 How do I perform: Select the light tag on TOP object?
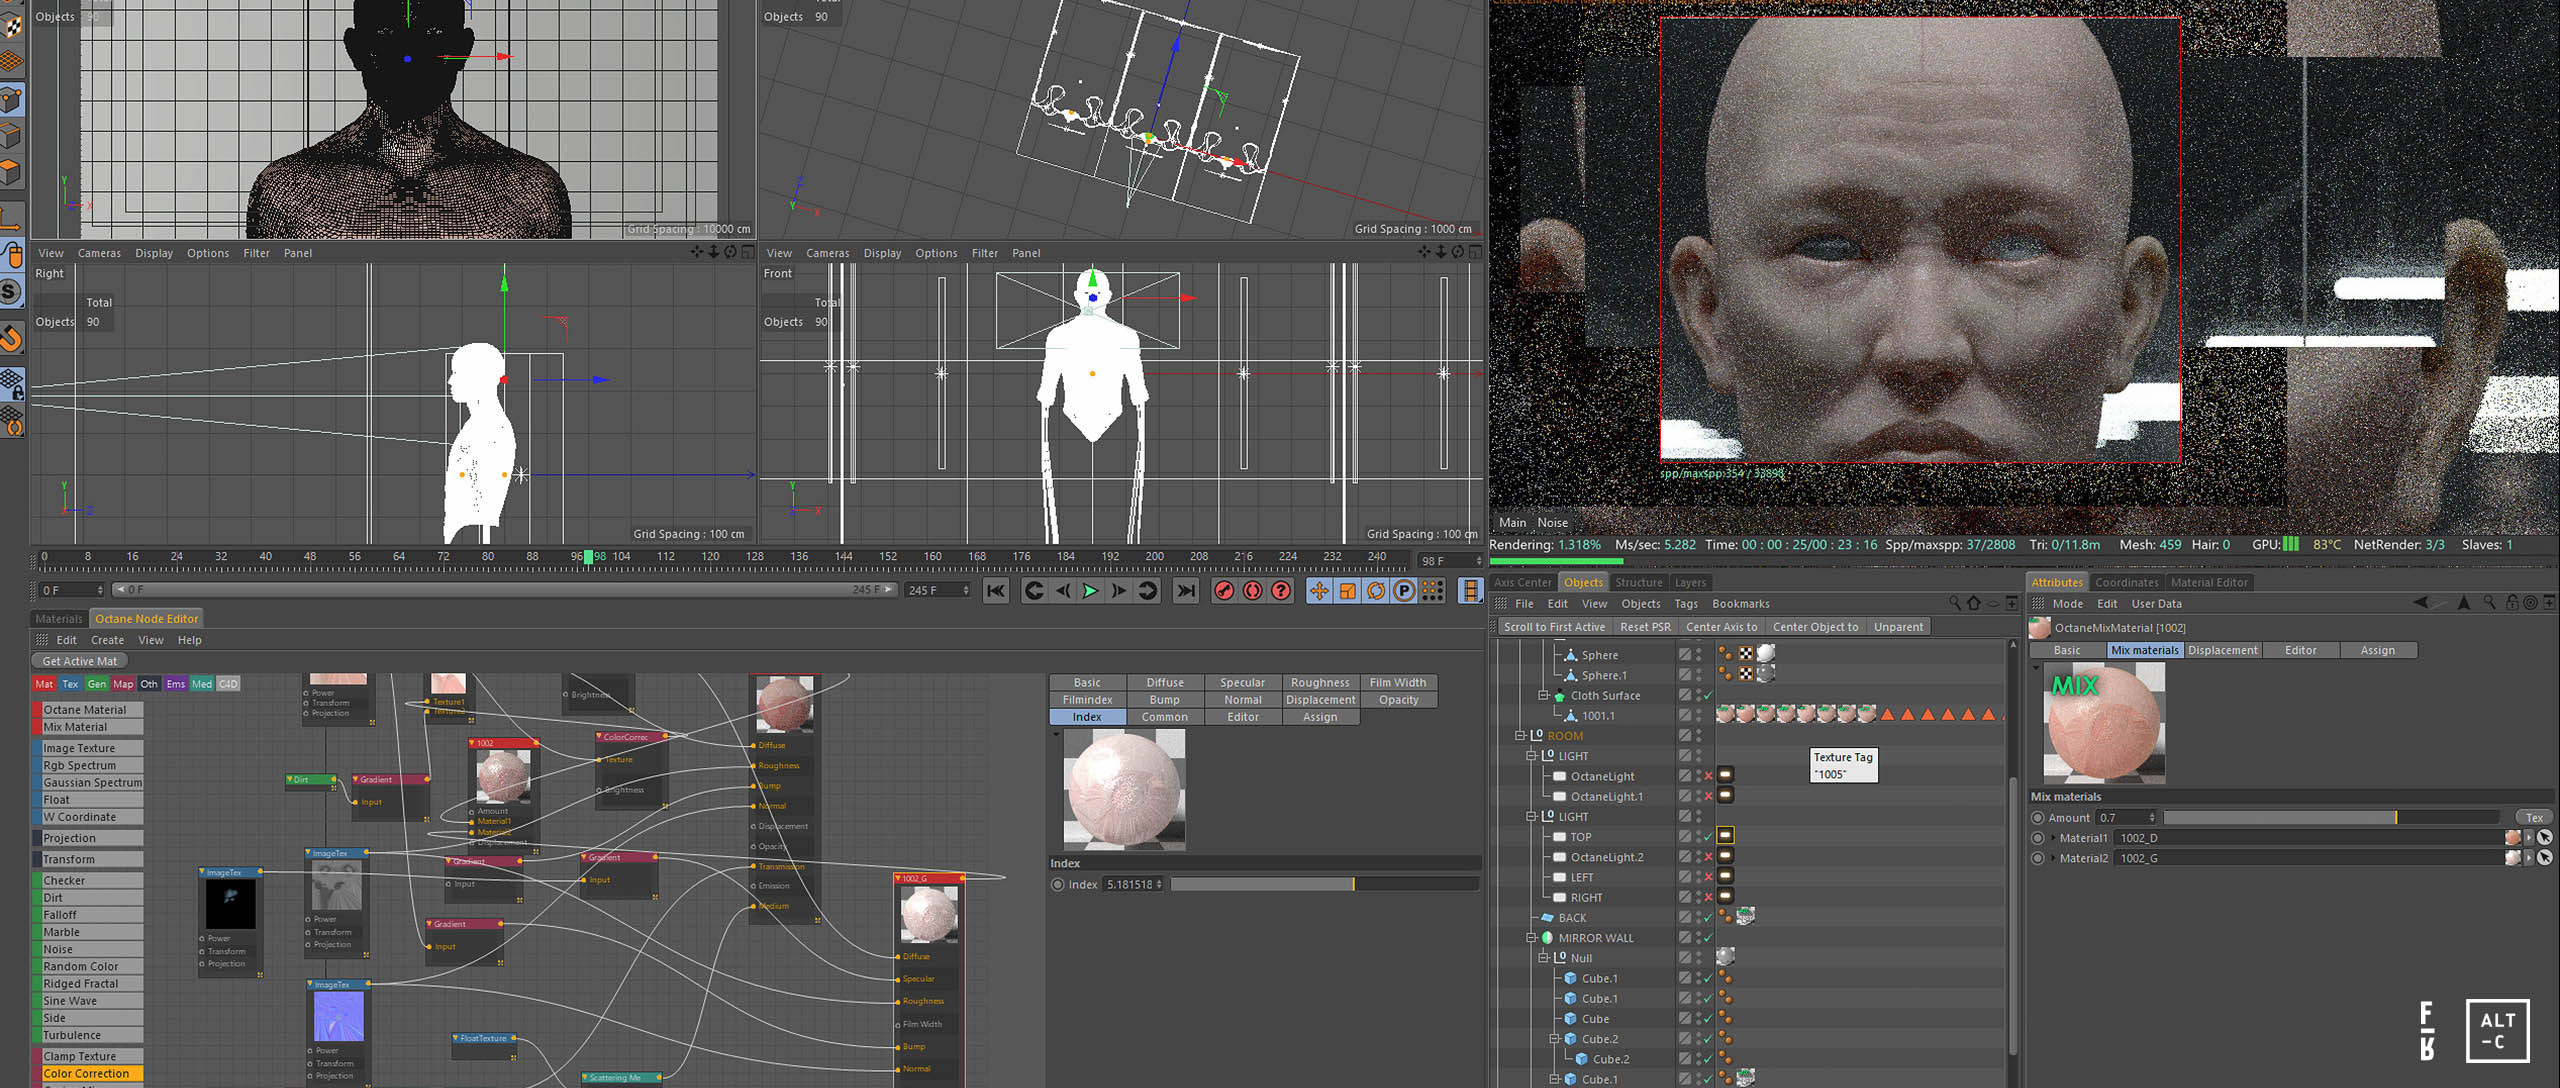1726,836
